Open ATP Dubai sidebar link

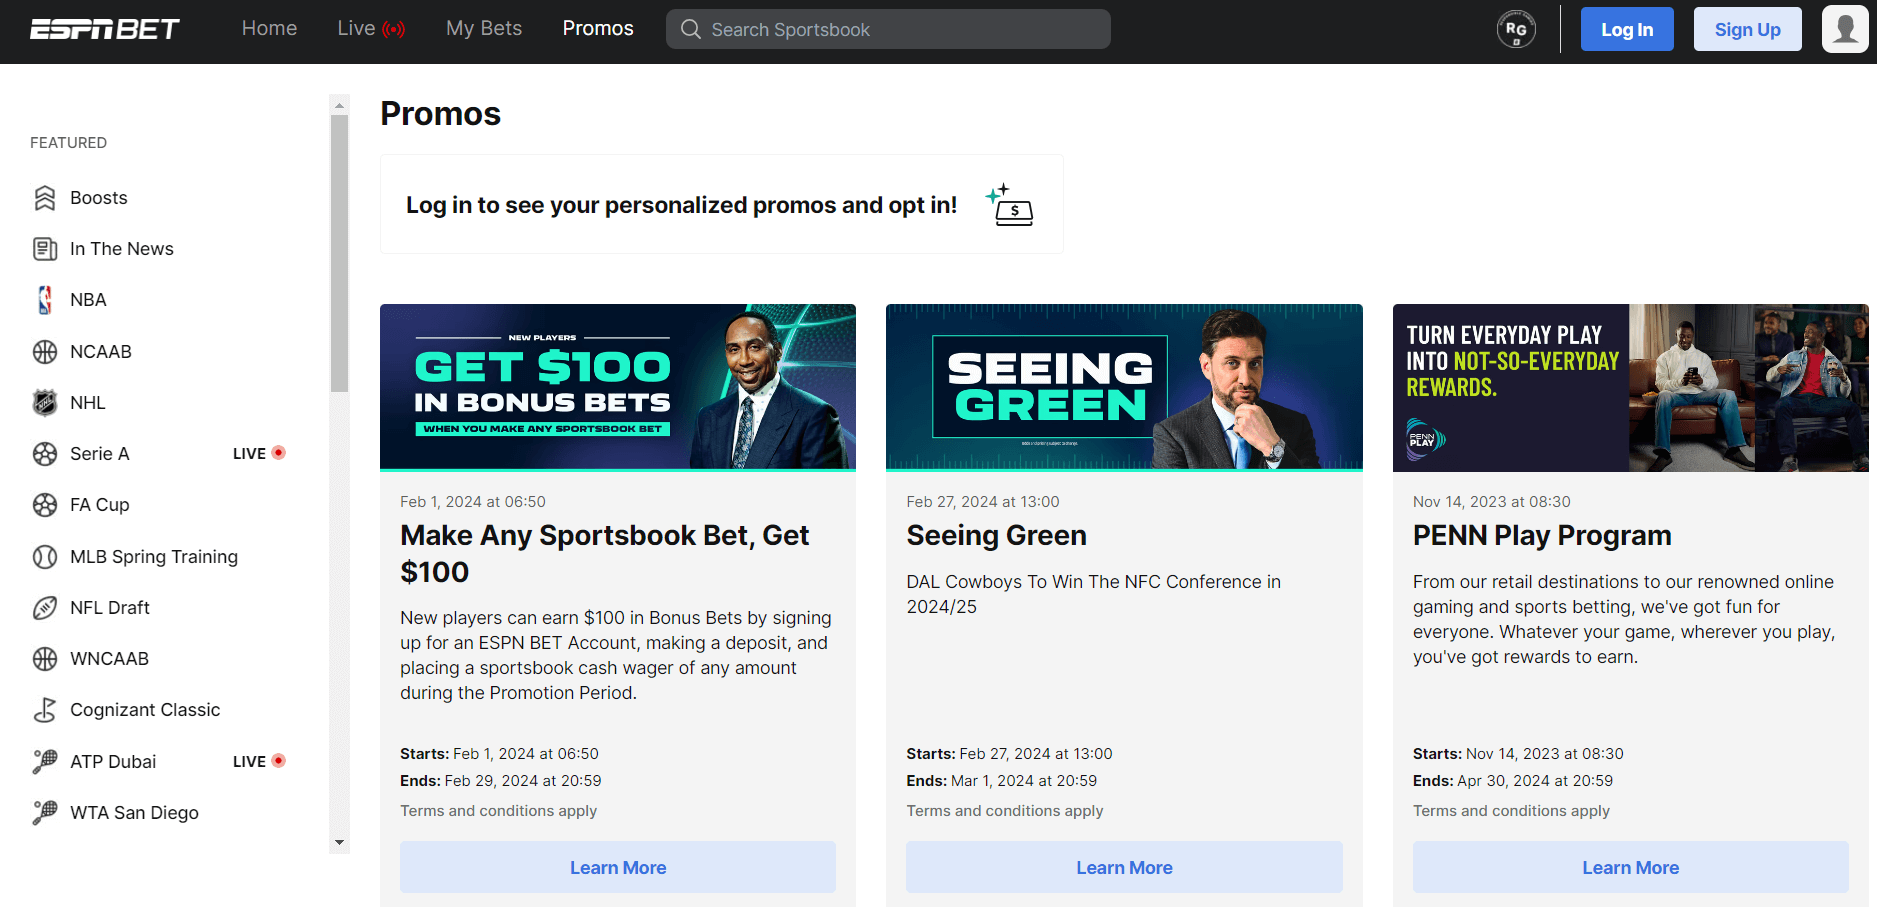click(x=113, y=762)
